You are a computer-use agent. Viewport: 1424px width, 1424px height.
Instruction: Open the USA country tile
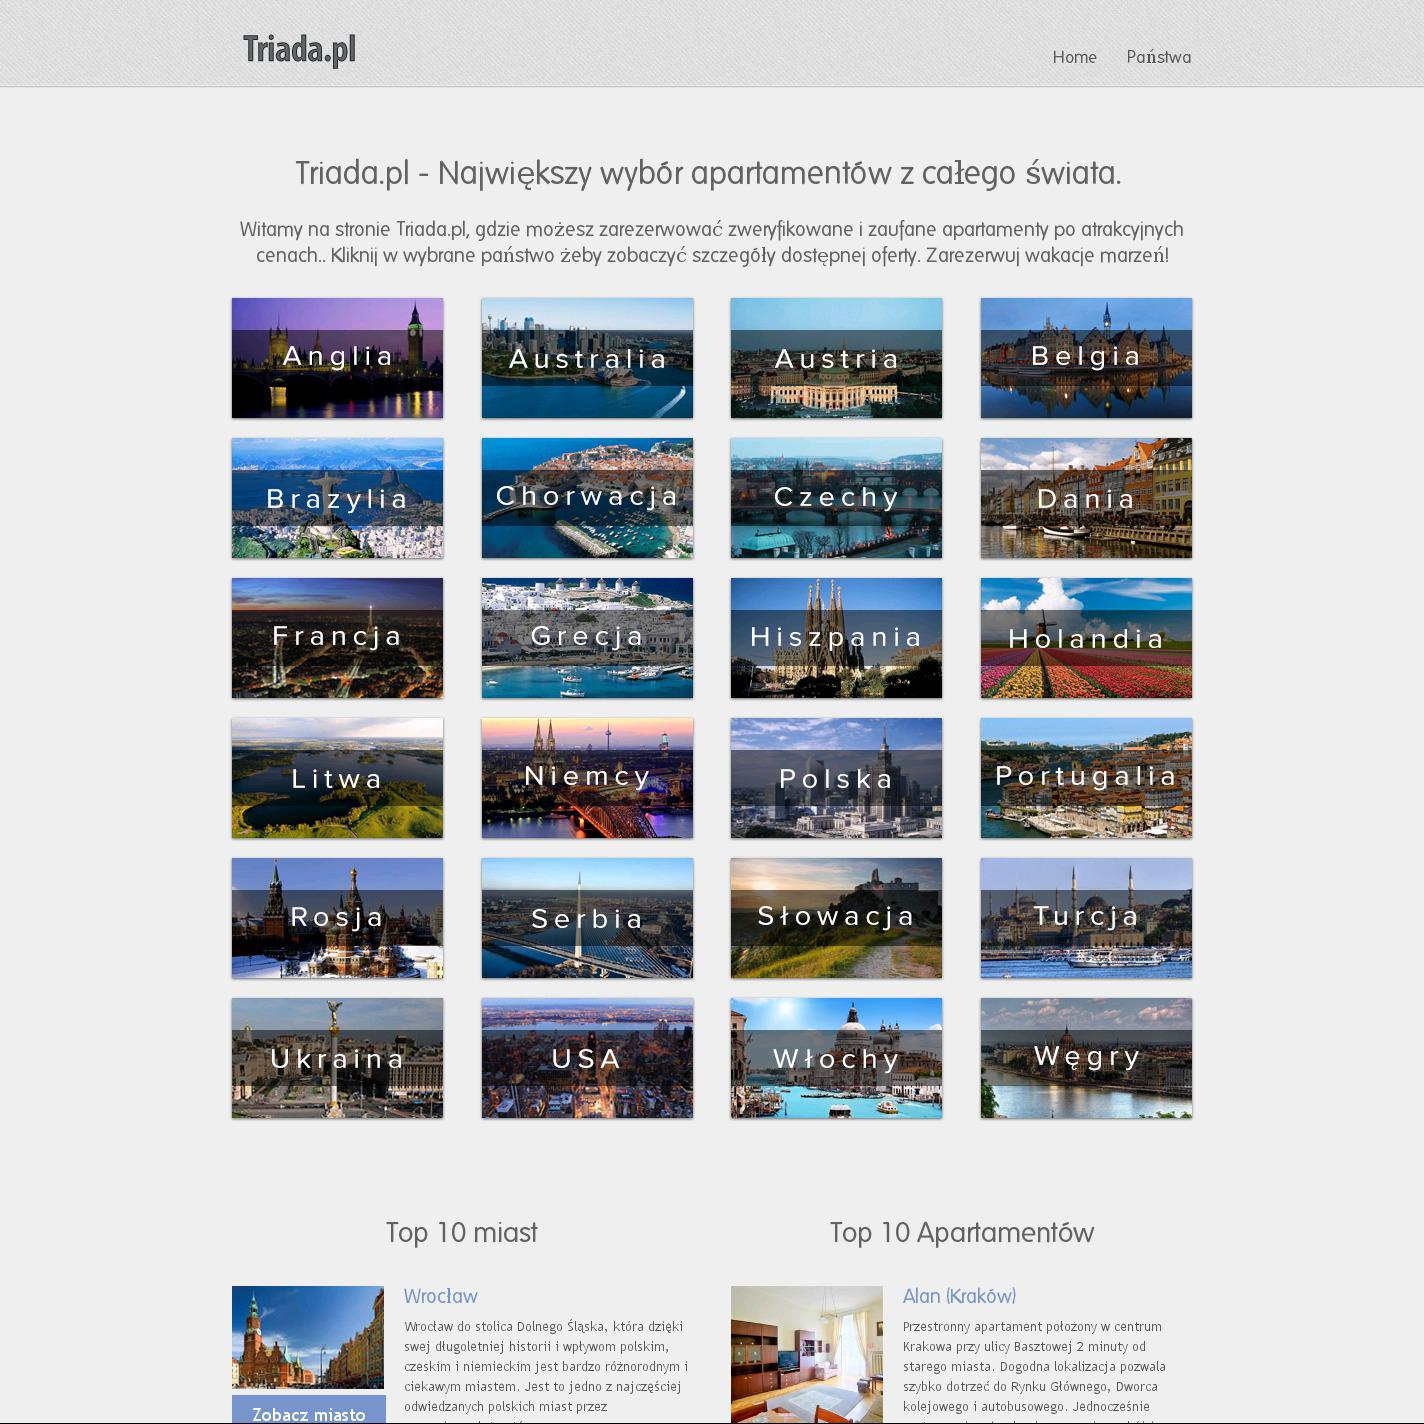pos(587,1058)
